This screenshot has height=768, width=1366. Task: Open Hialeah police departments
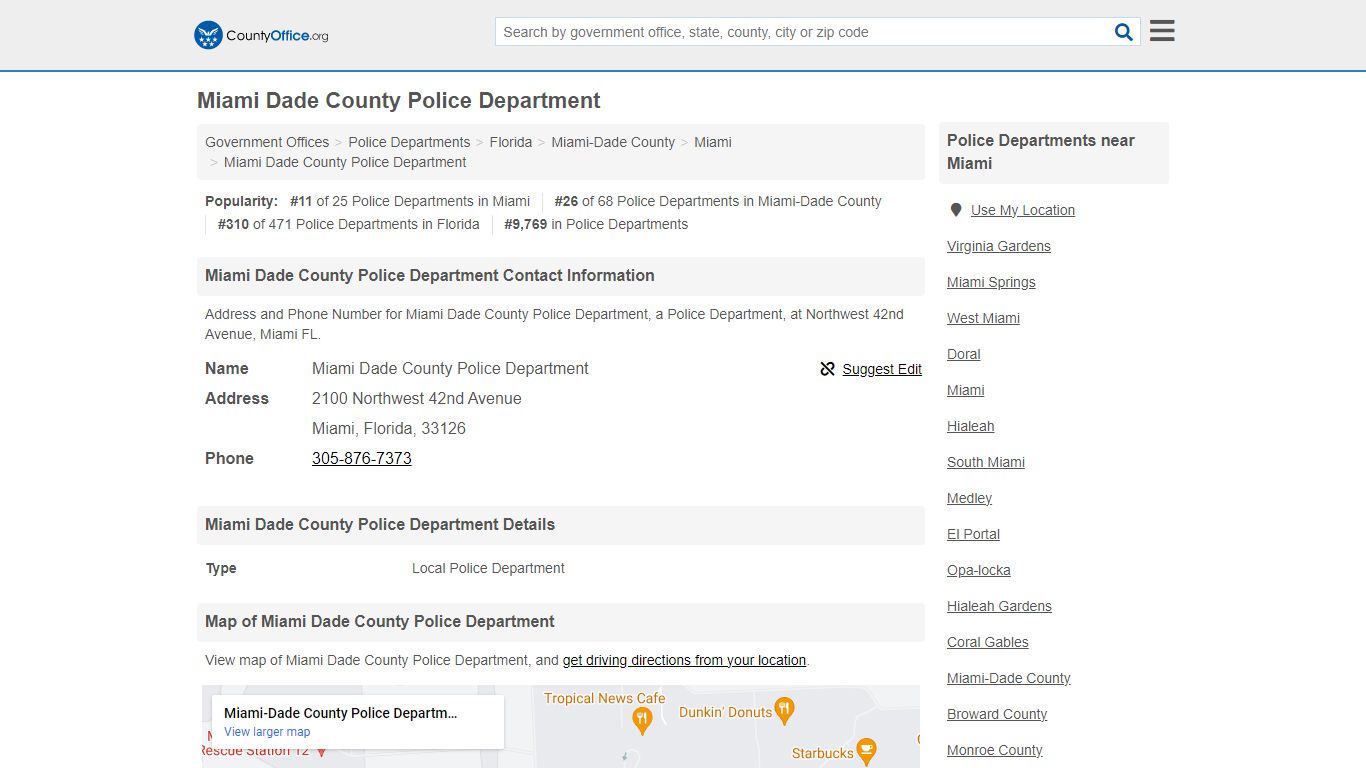971,426
